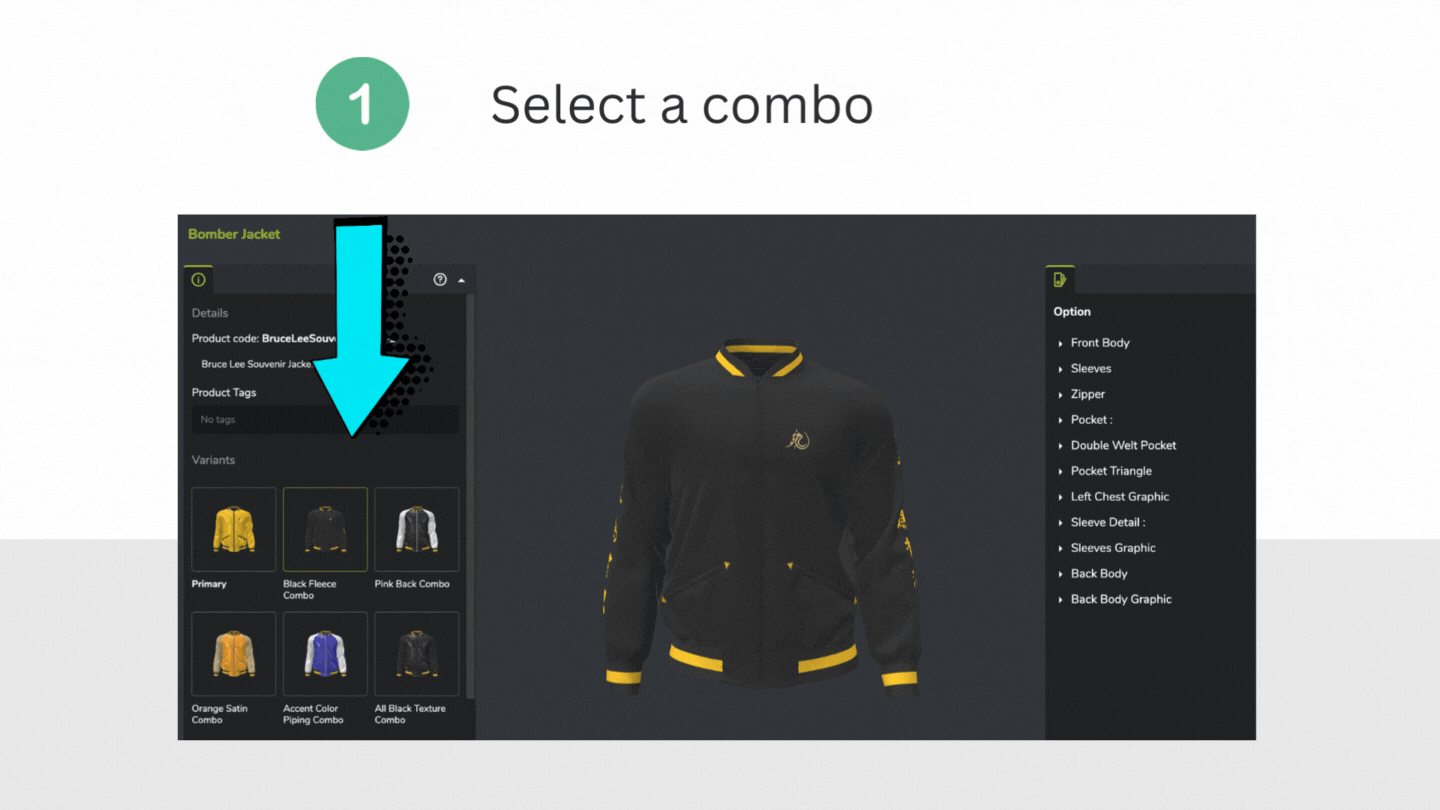The width and height of the screenshot is (1440, 810).
Task: Select the Orange Satin Combo variant
Action: click(233, 654)
